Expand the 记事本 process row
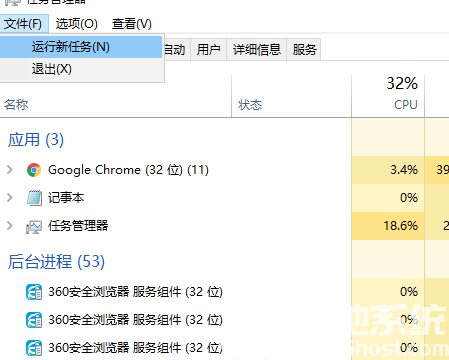 pos(10,198)
